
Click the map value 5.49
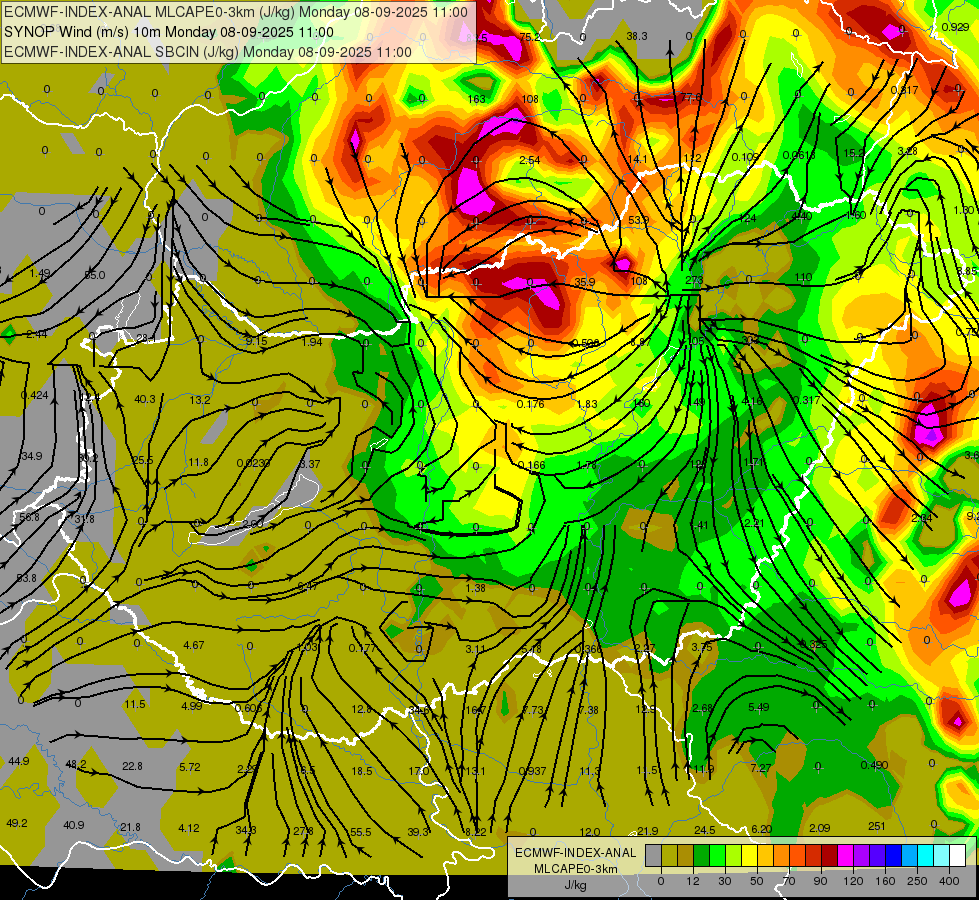(759, 707)
